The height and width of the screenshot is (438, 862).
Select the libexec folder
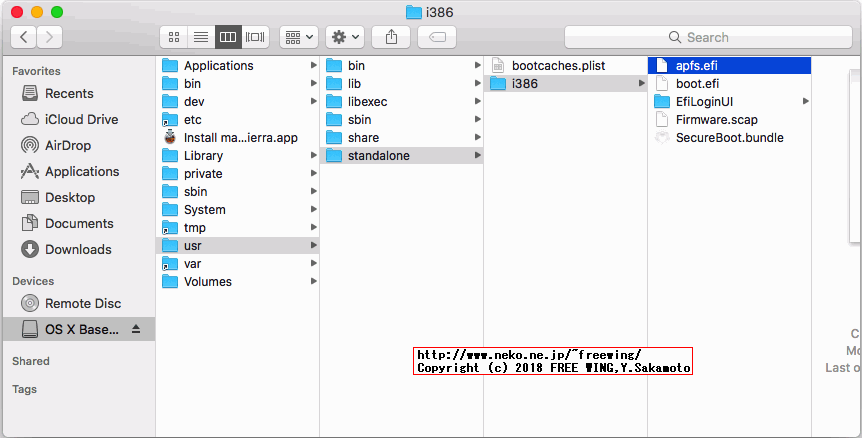(402, 102)
